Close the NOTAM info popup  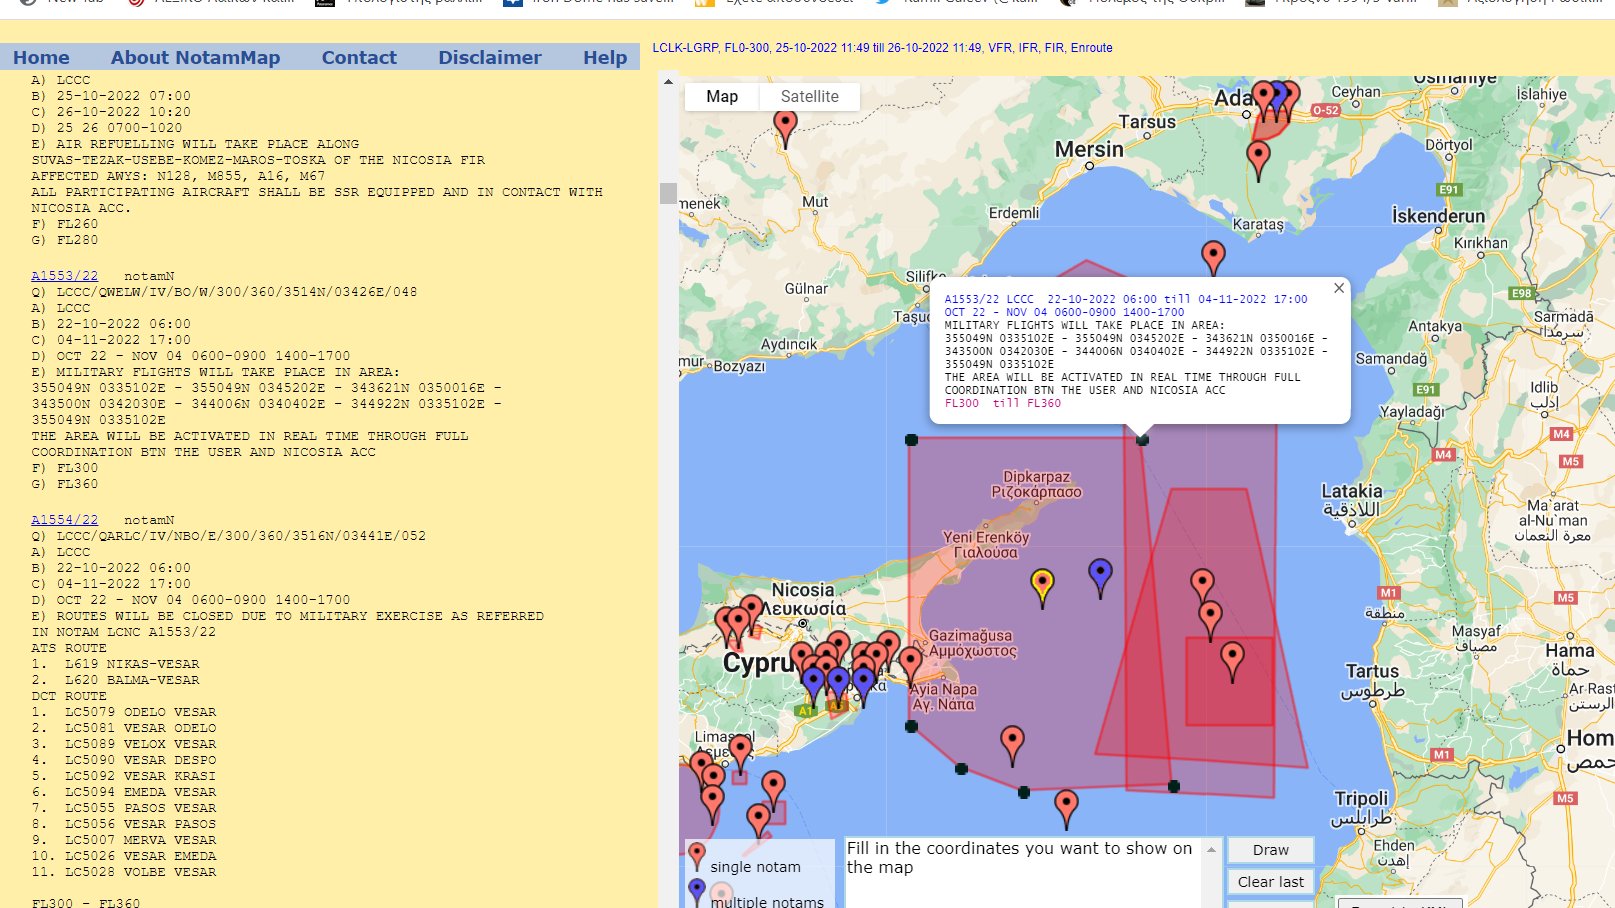click(x=1339, y=288)
